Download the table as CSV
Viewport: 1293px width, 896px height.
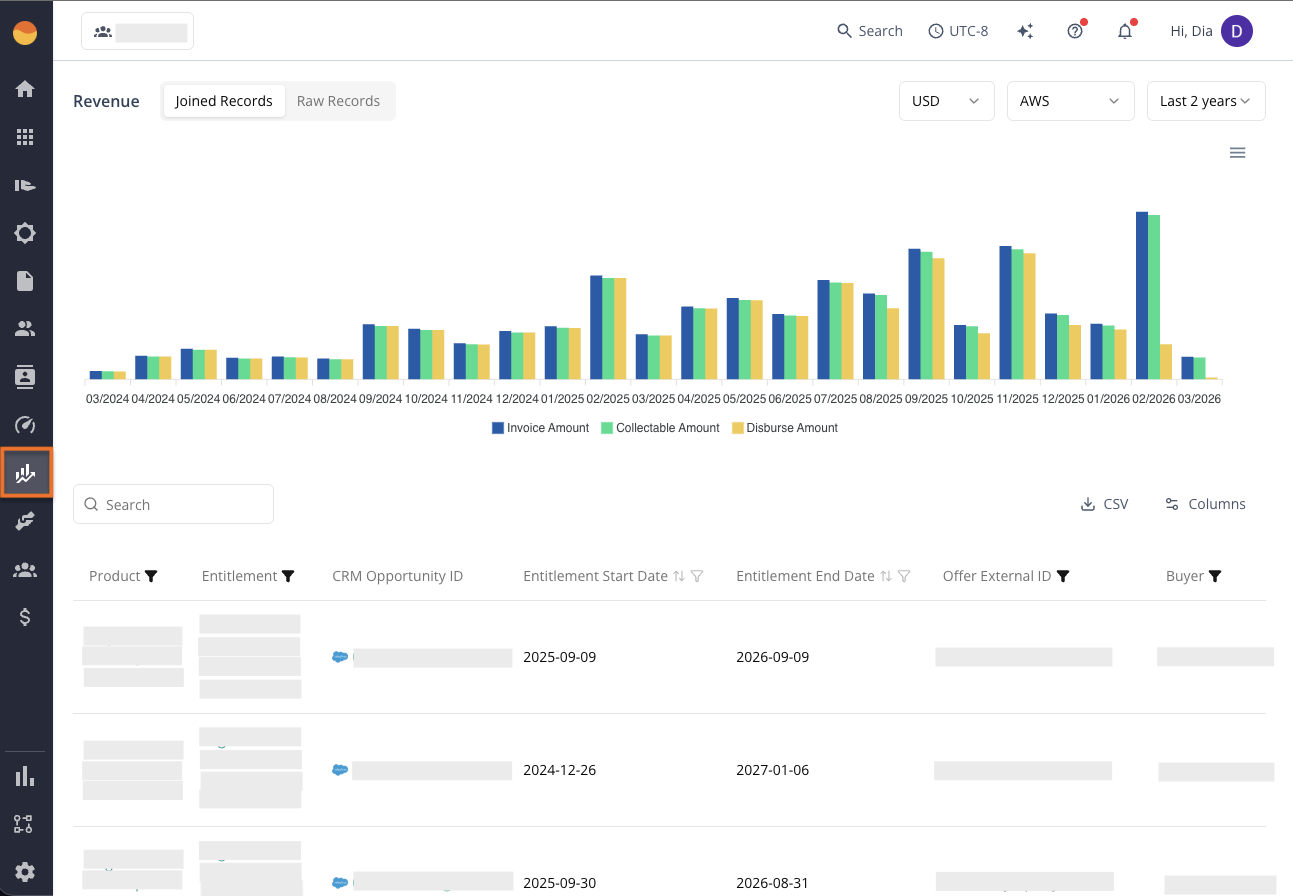(1104, 504)
